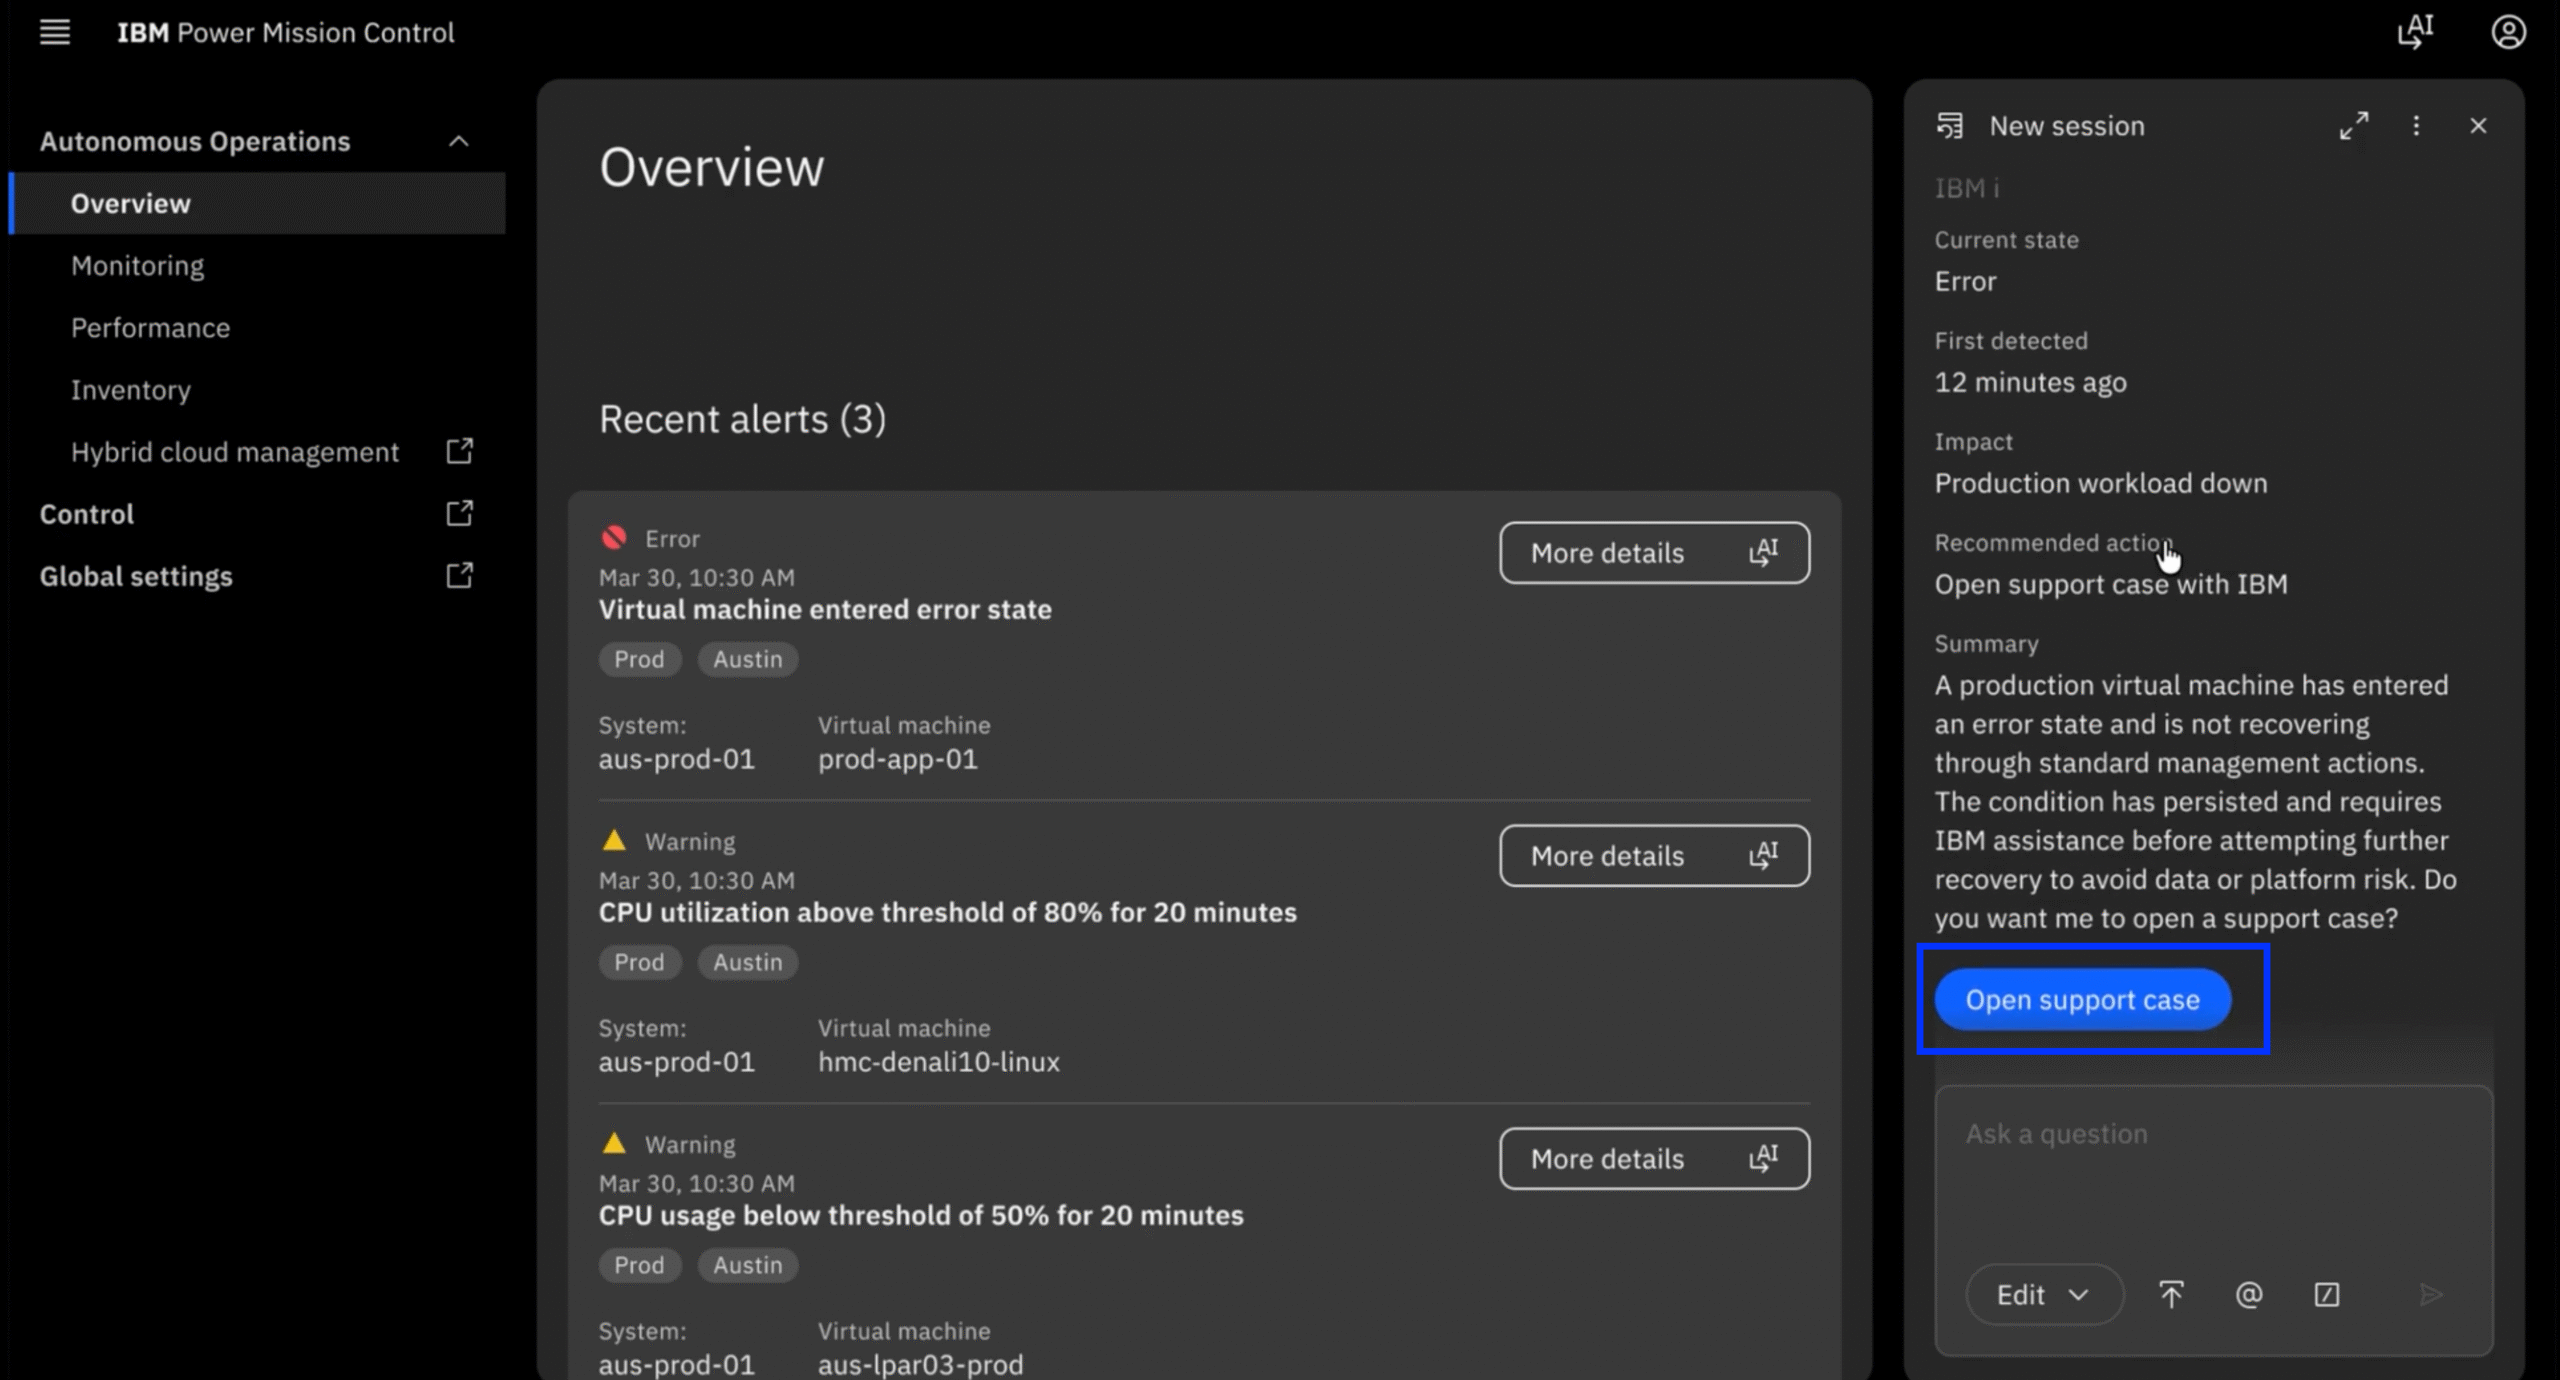Click external link icon beside Control

pyautogui.click(x=459, y=513)
